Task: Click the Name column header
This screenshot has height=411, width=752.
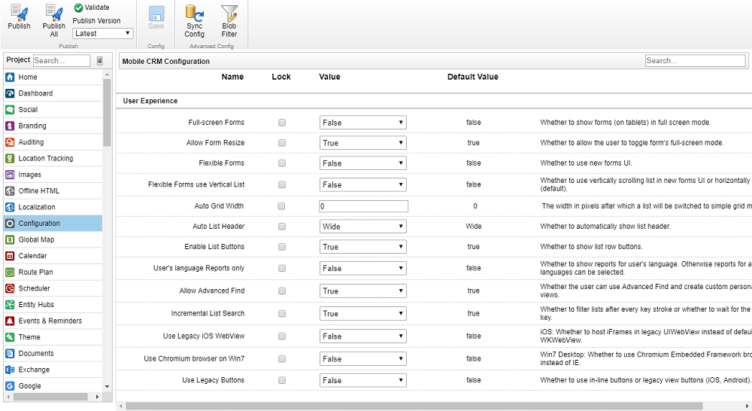Action: click(233, 77)
